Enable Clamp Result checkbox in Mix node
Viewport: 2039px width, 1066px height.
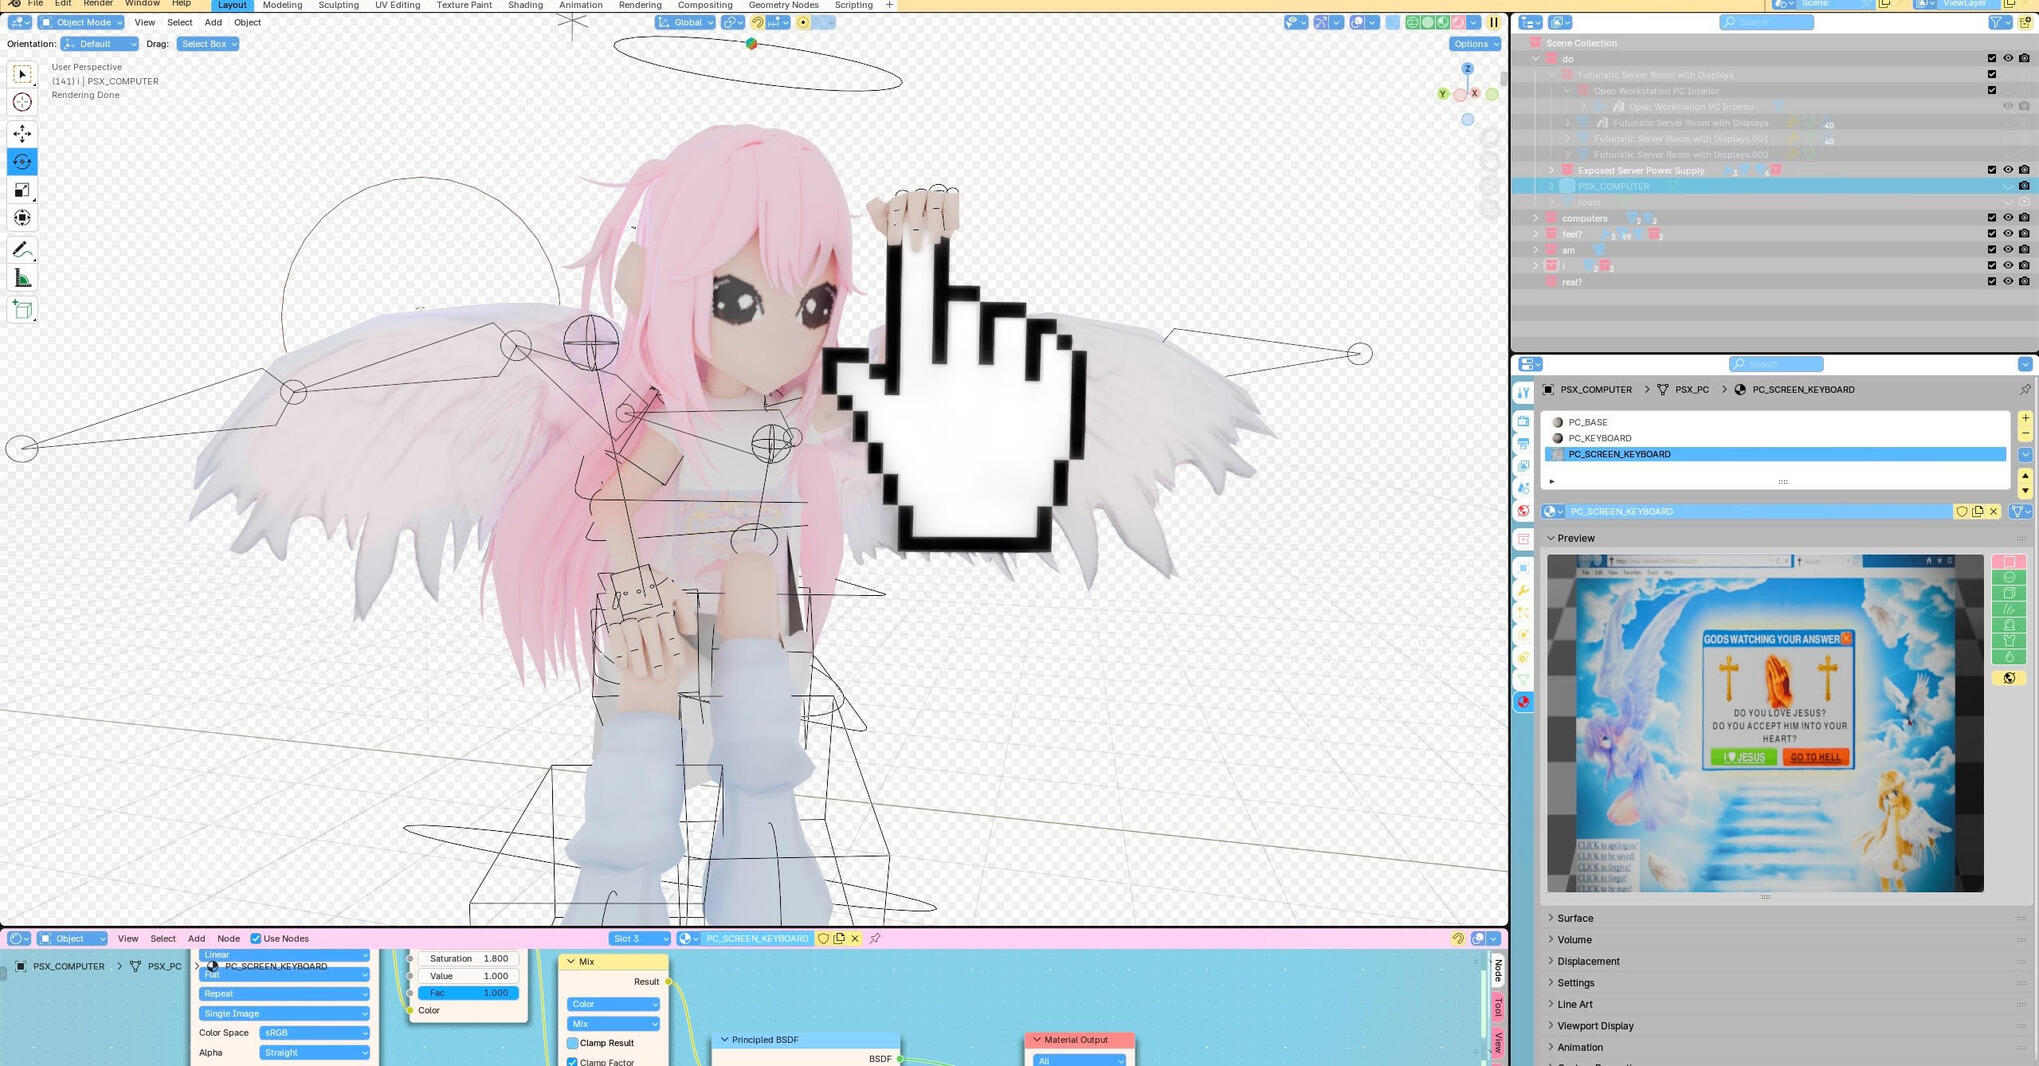point(573,1043)
